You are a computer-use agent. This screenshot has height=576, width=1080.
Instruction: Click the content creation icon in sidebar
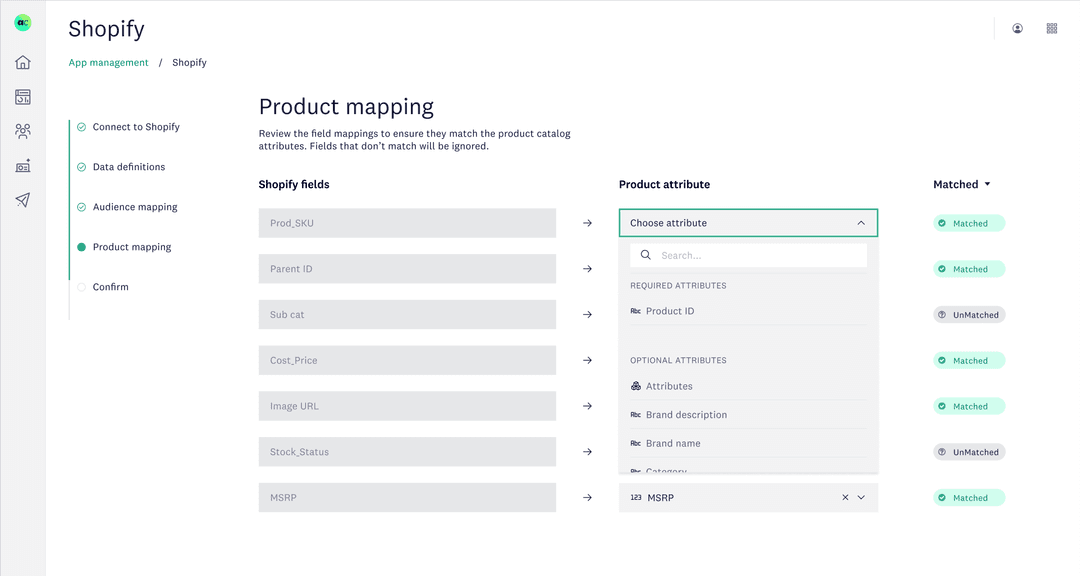pos(22,165)
